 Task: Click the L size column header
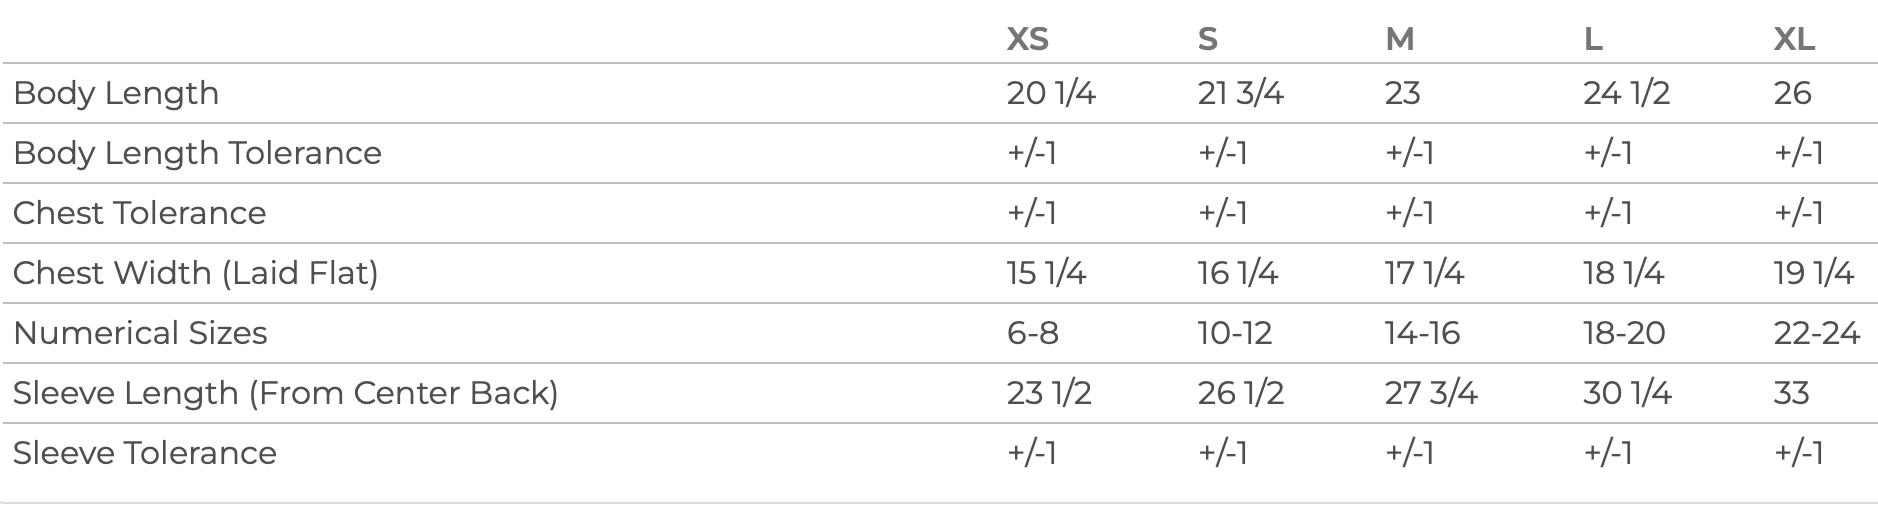1593,39
